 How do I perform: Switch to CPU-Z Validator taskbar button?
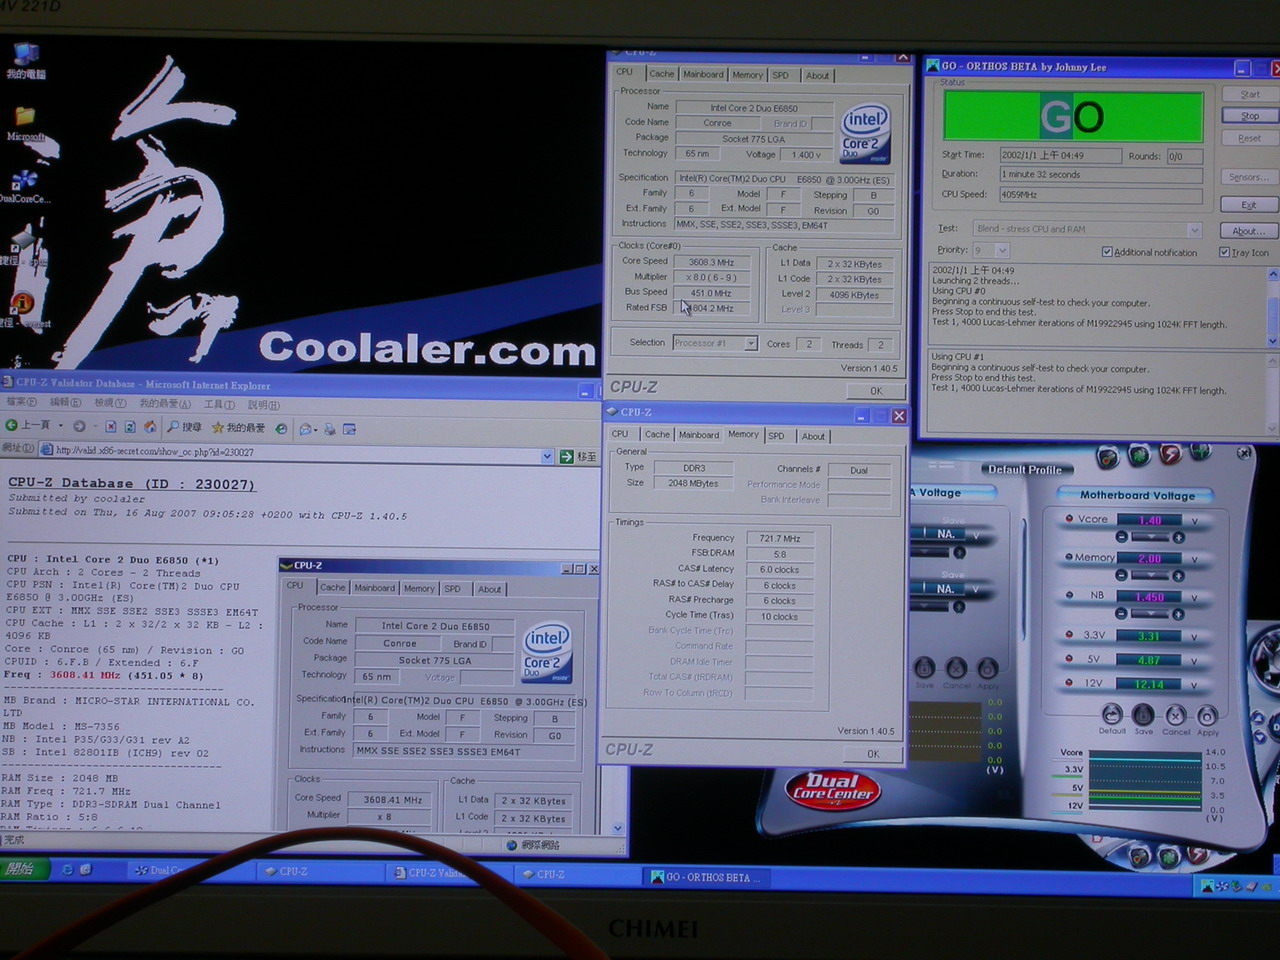[452, 873]
